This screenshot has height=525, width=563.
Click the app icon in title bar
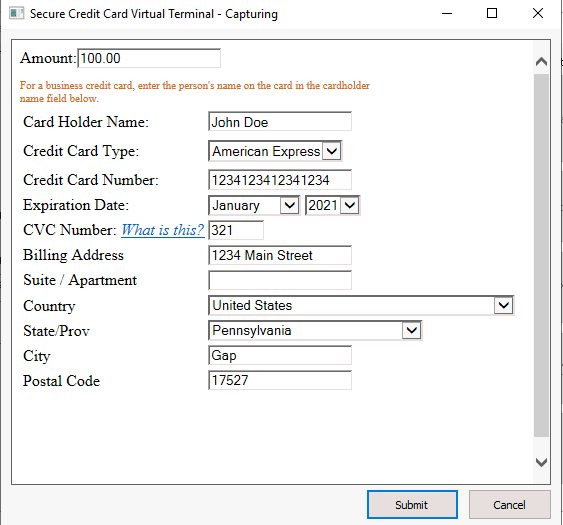pyautogui.click(x=16, y=14)
